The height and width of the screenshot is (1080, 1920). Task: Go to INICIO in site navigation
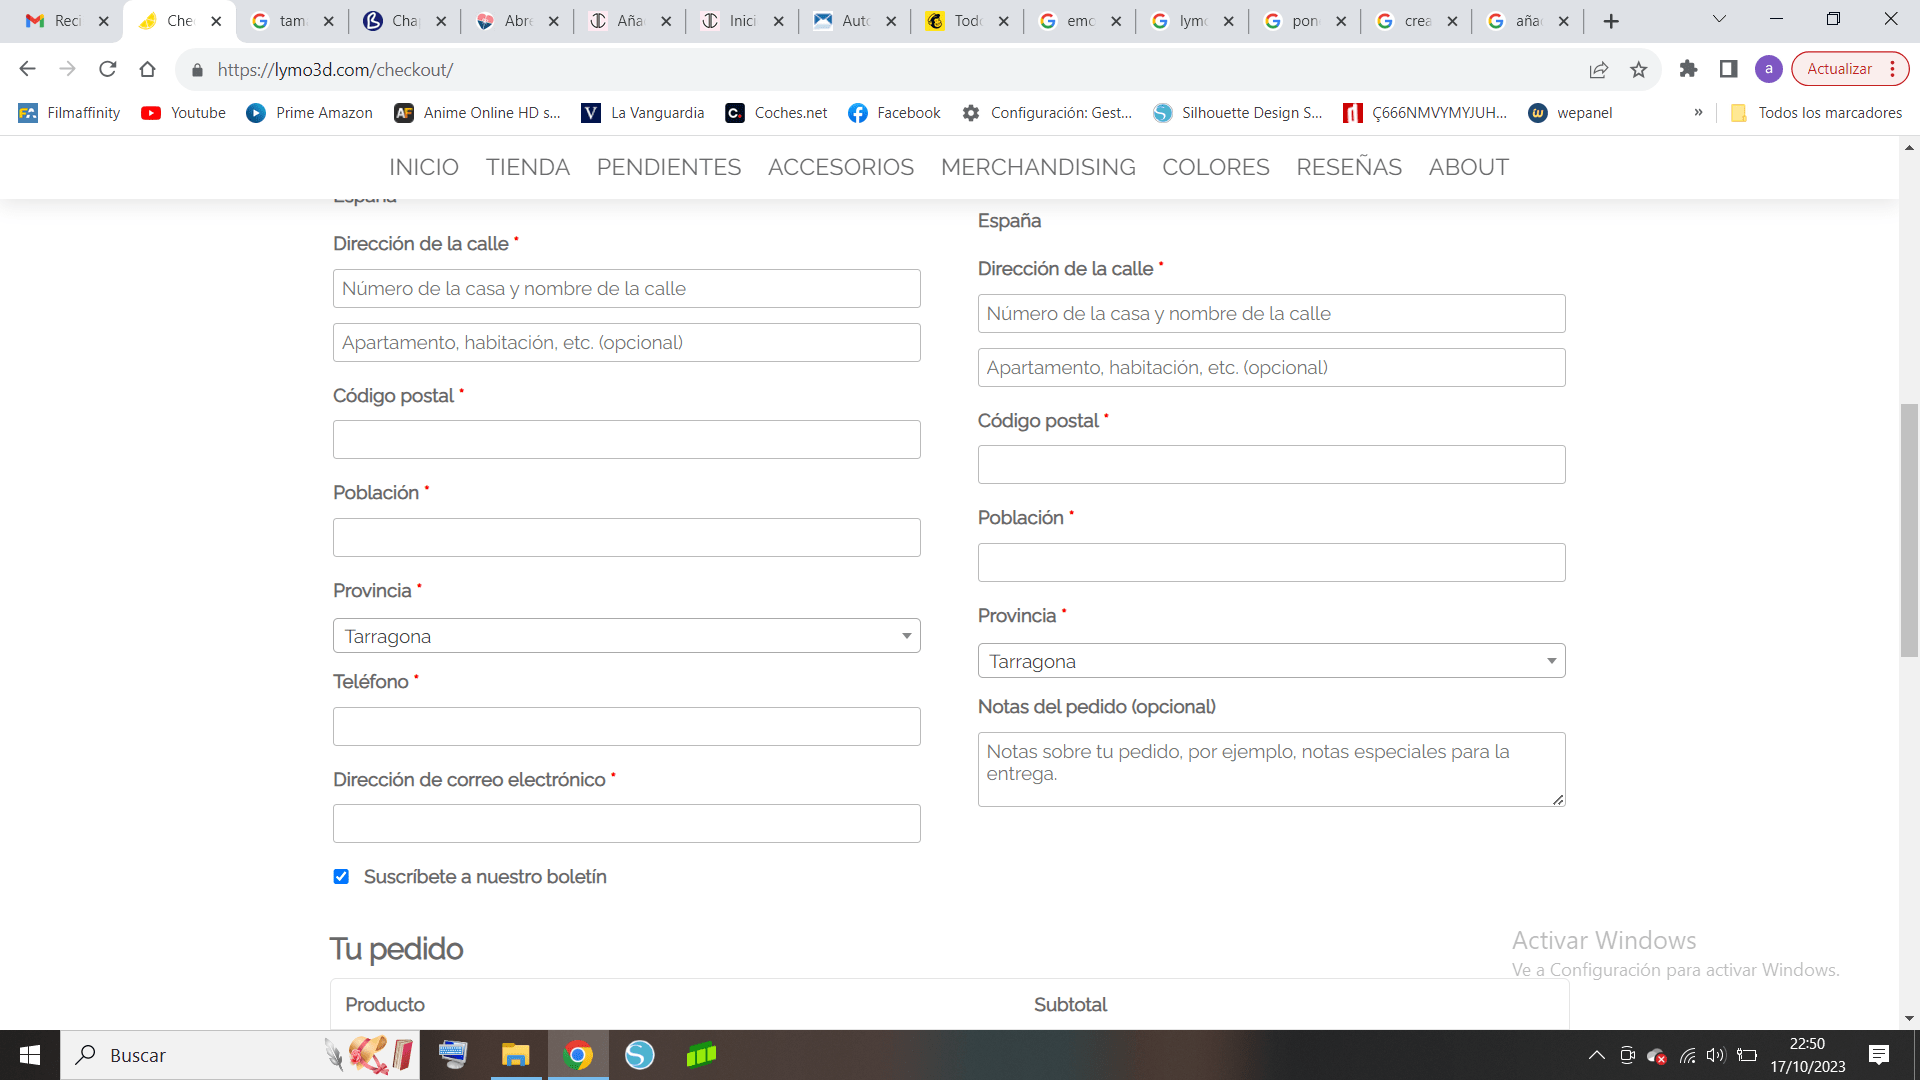coord(424,167)
